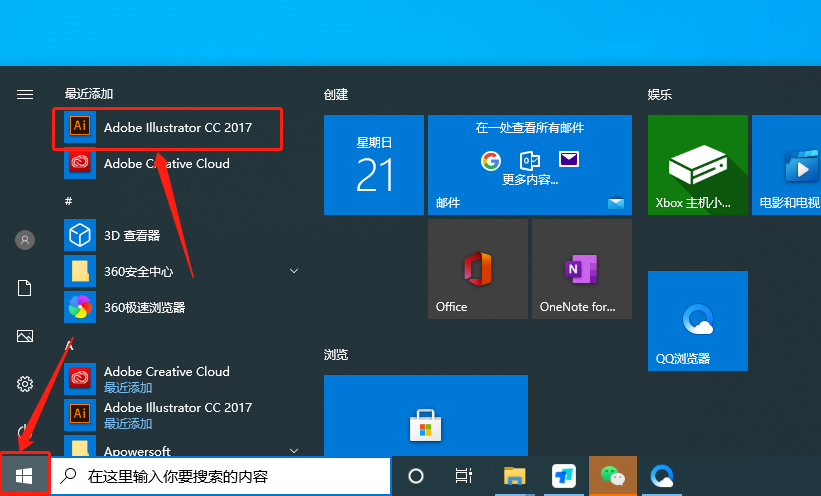Open the OneNote for... tile
Image resolution: width=821 pixels, height=496 pixels.
point(582,269)
